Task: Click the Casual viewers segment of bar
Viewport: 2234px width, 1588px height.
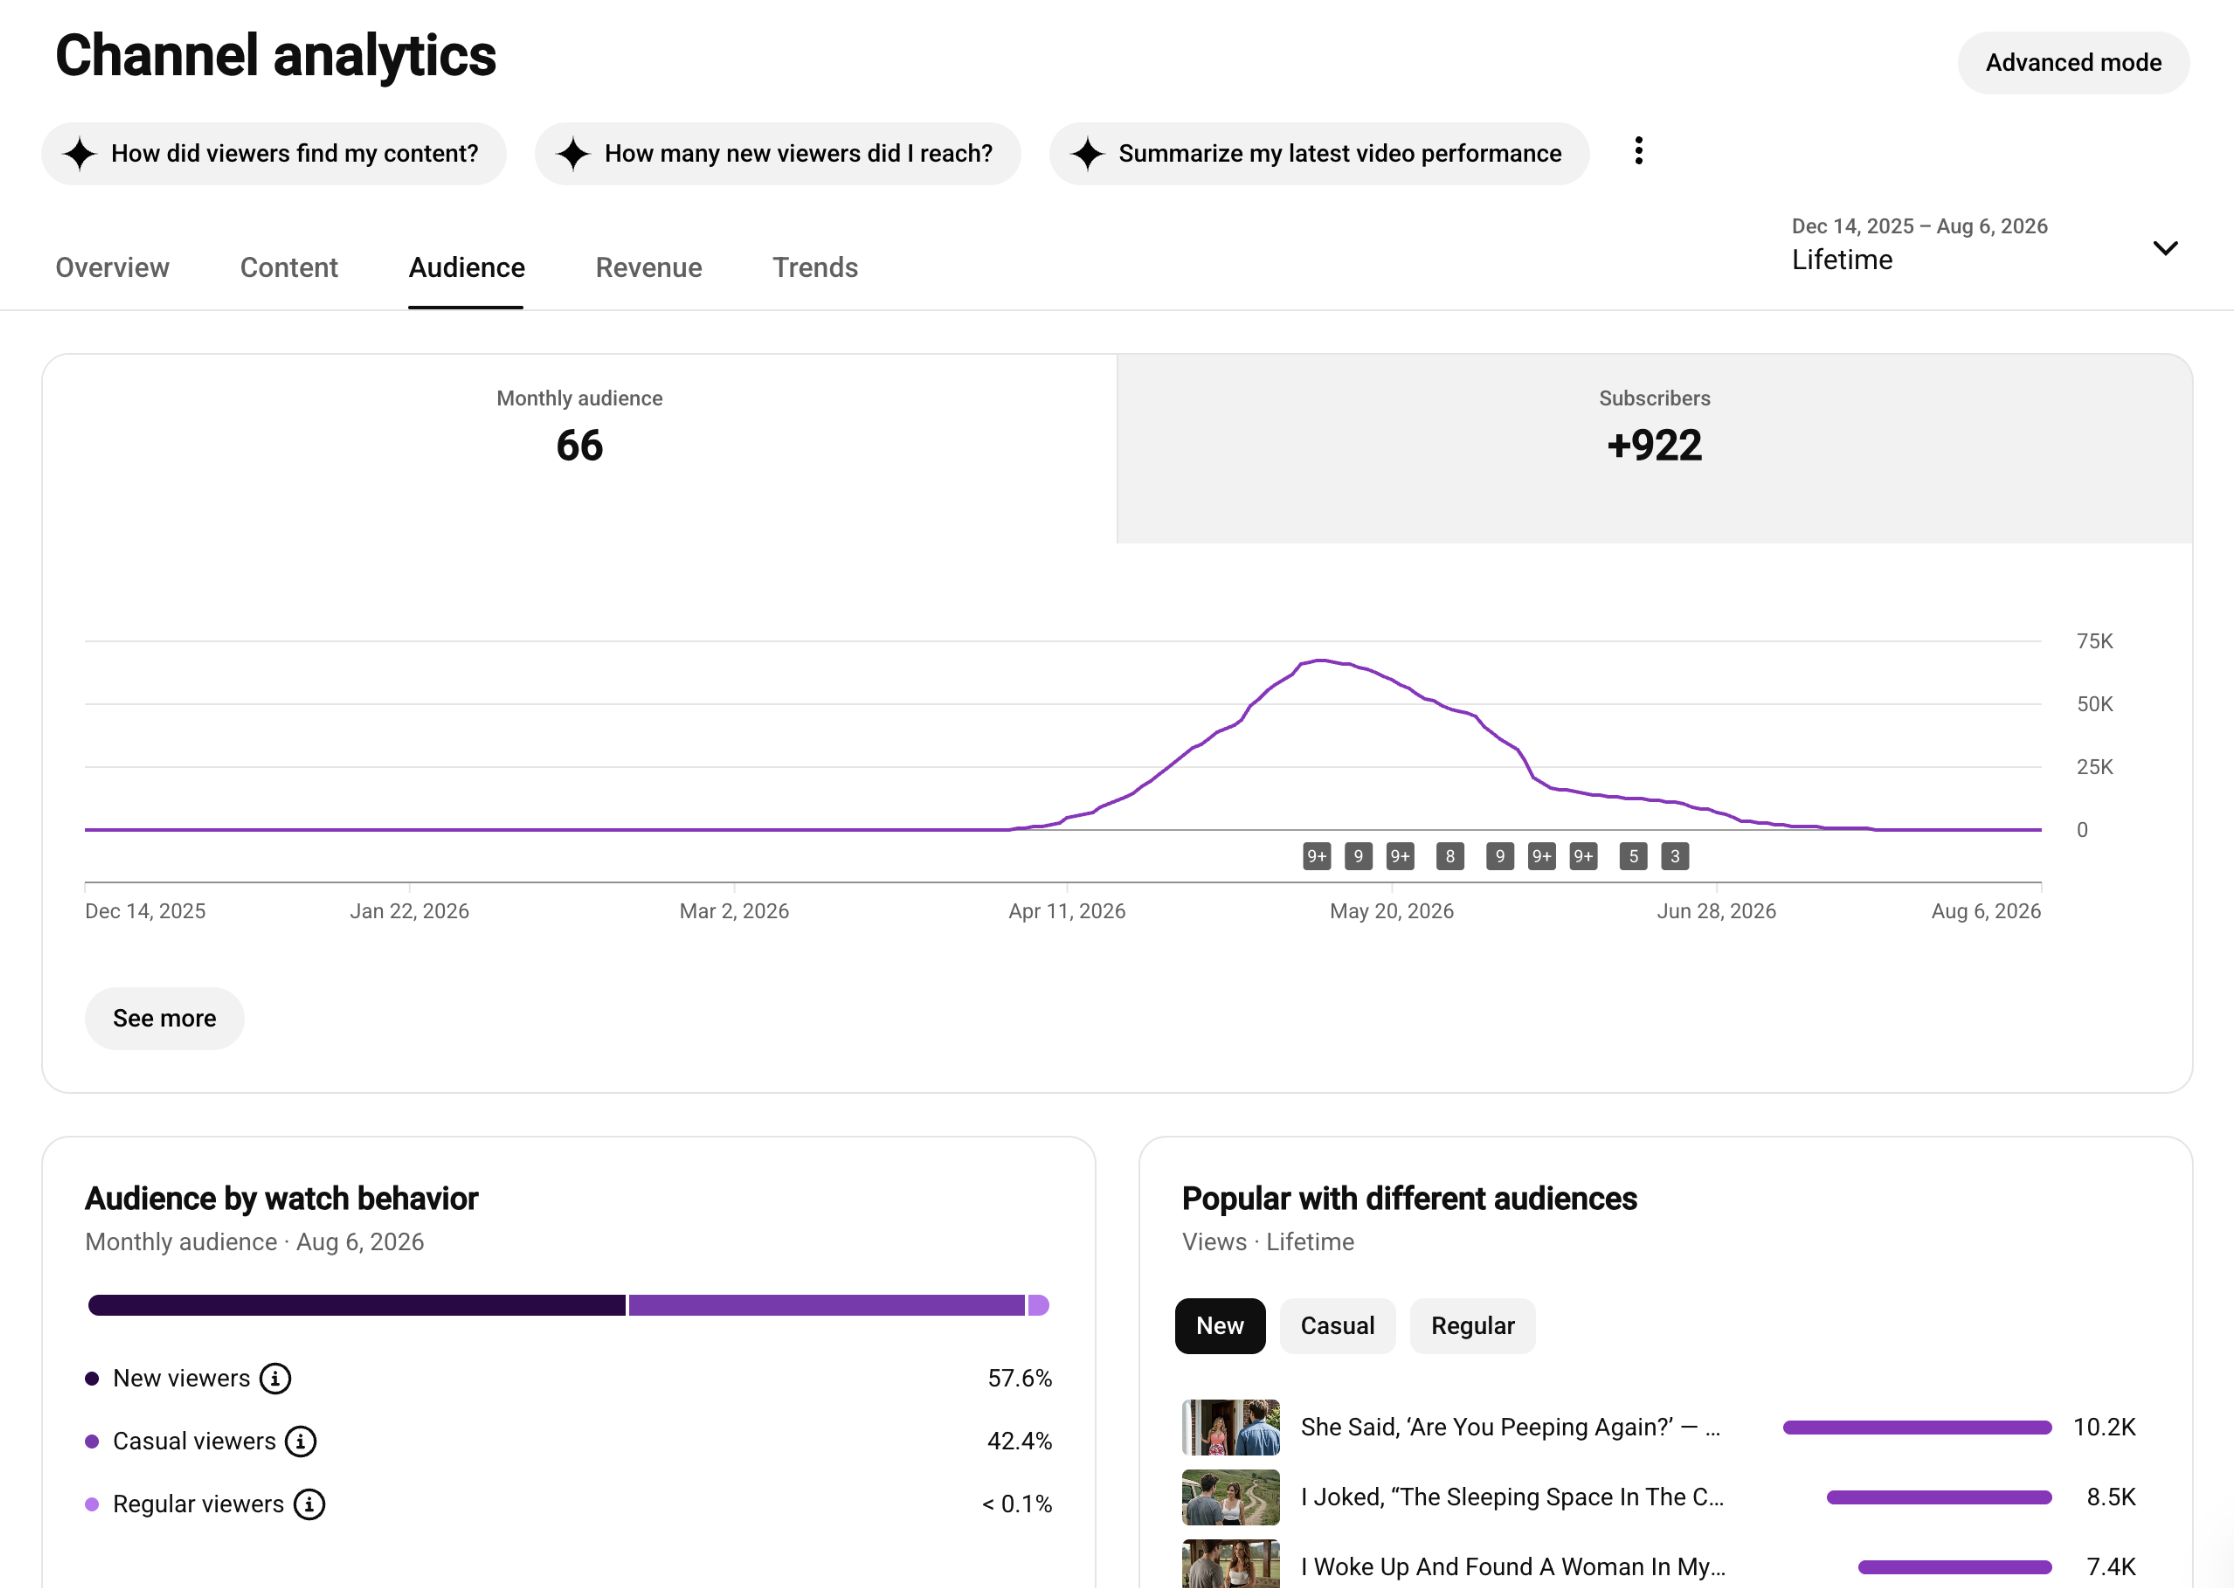Action: 827,1305
